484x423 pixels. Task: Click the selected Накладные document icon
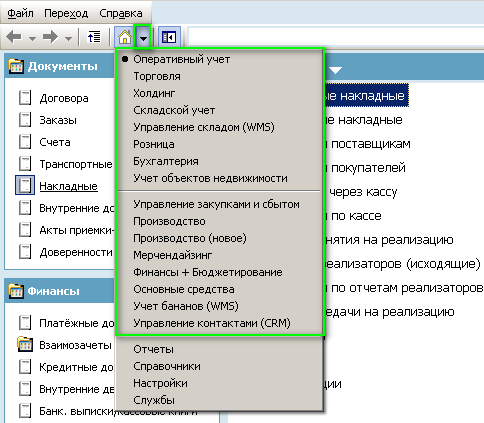click(x=25, y=185)
